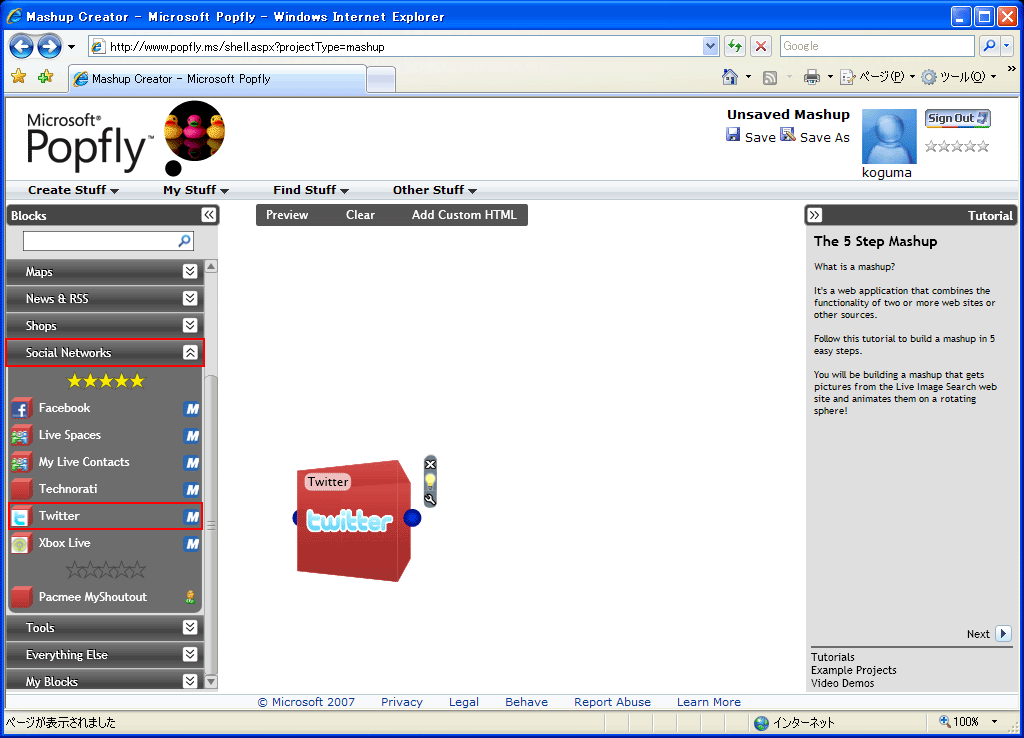Click the M badge beside Technorati

click(x=191, y=490)
